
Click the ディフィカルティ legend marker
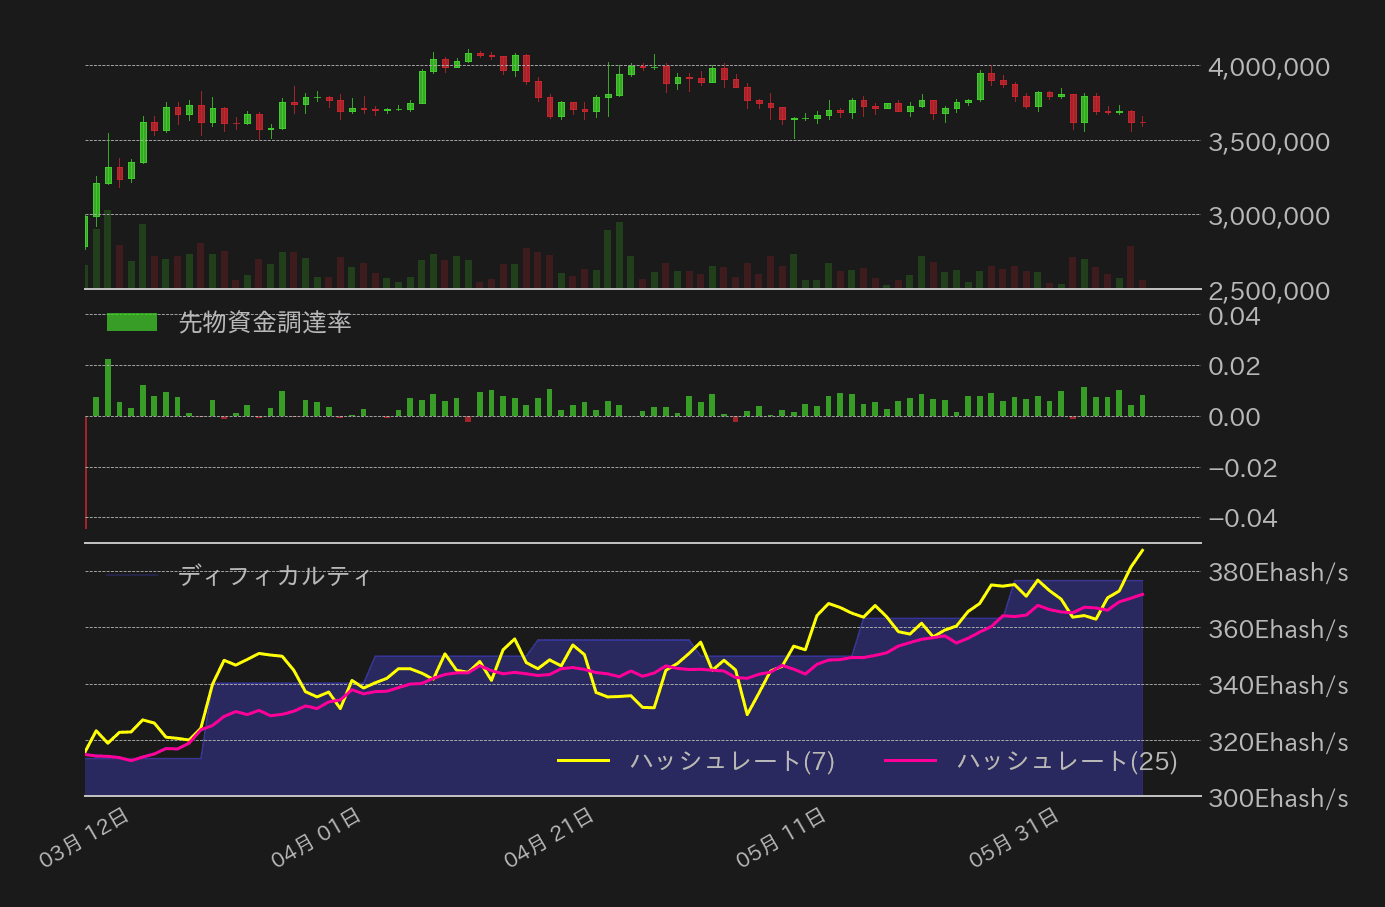[x=130, y=576]
